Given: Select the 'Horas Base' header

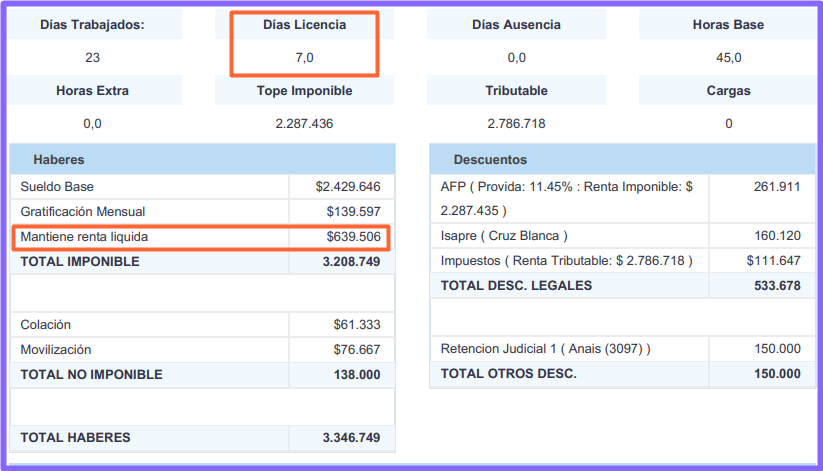Looking at the screenshot, I should [729, 25].
